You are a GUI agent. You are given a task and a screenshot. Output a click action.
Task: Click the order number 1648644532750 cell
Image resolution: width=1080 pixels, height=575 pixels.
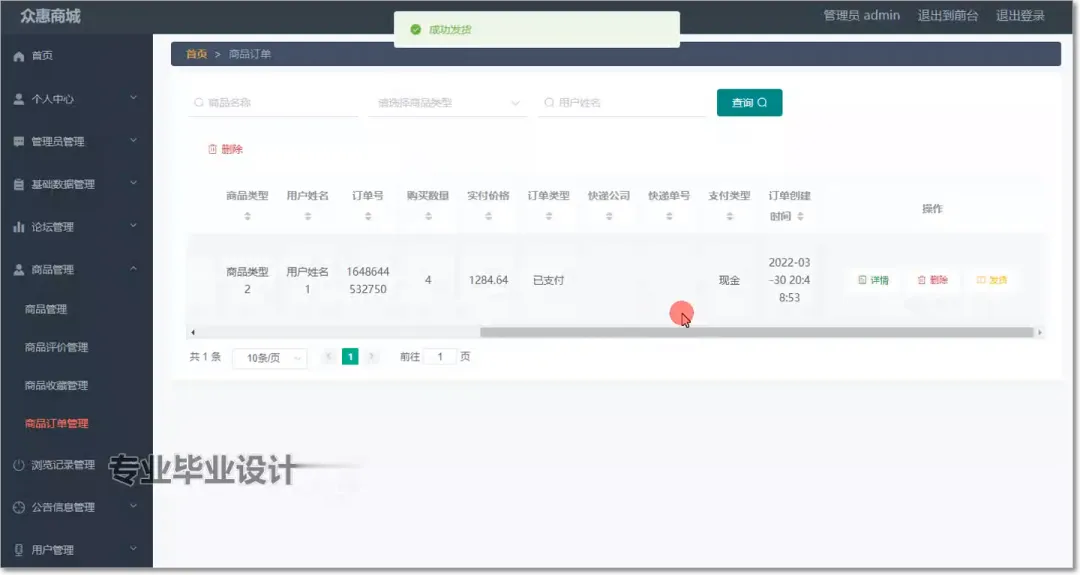click(x=368, y=280)
